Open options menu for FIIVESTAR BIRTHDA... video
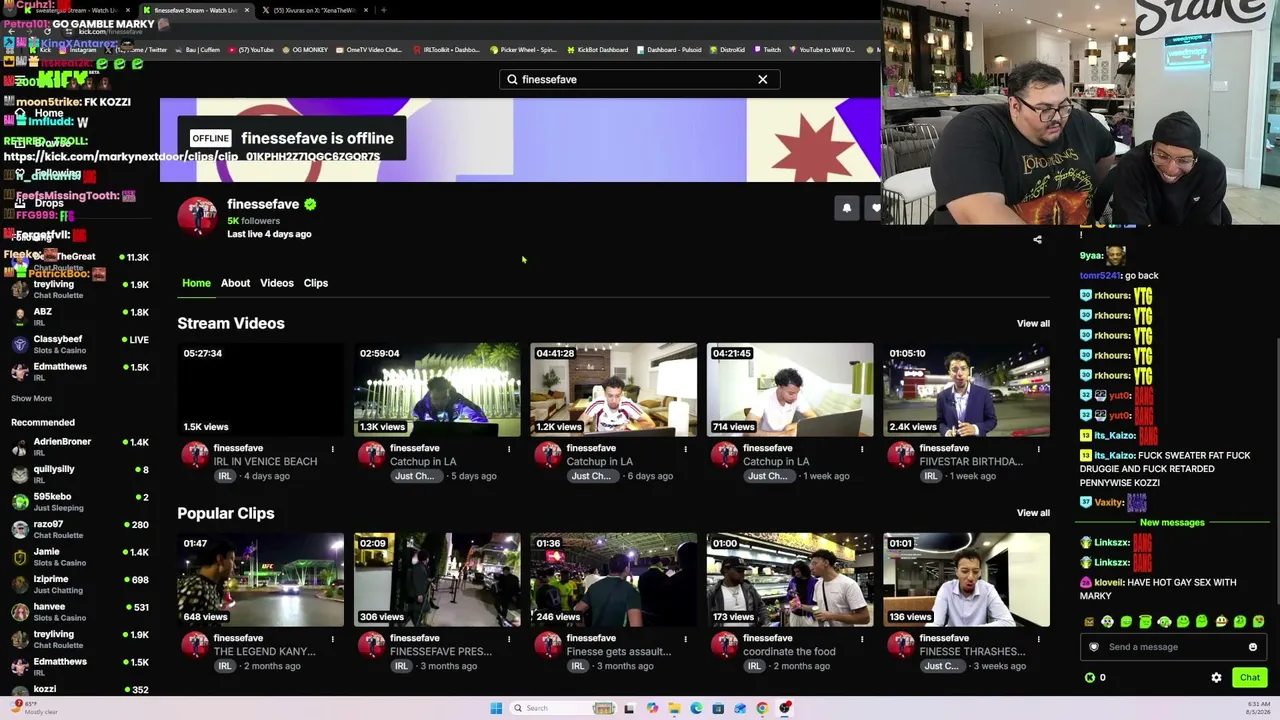 [1039, 449]
